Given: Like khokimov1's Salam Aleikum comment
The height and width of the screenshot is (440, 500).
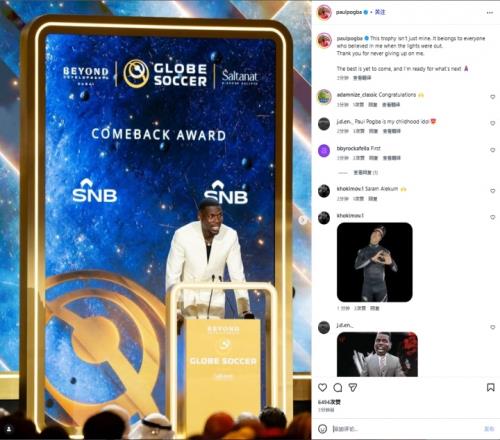Looking at the screenshot, I should [492, 191].
